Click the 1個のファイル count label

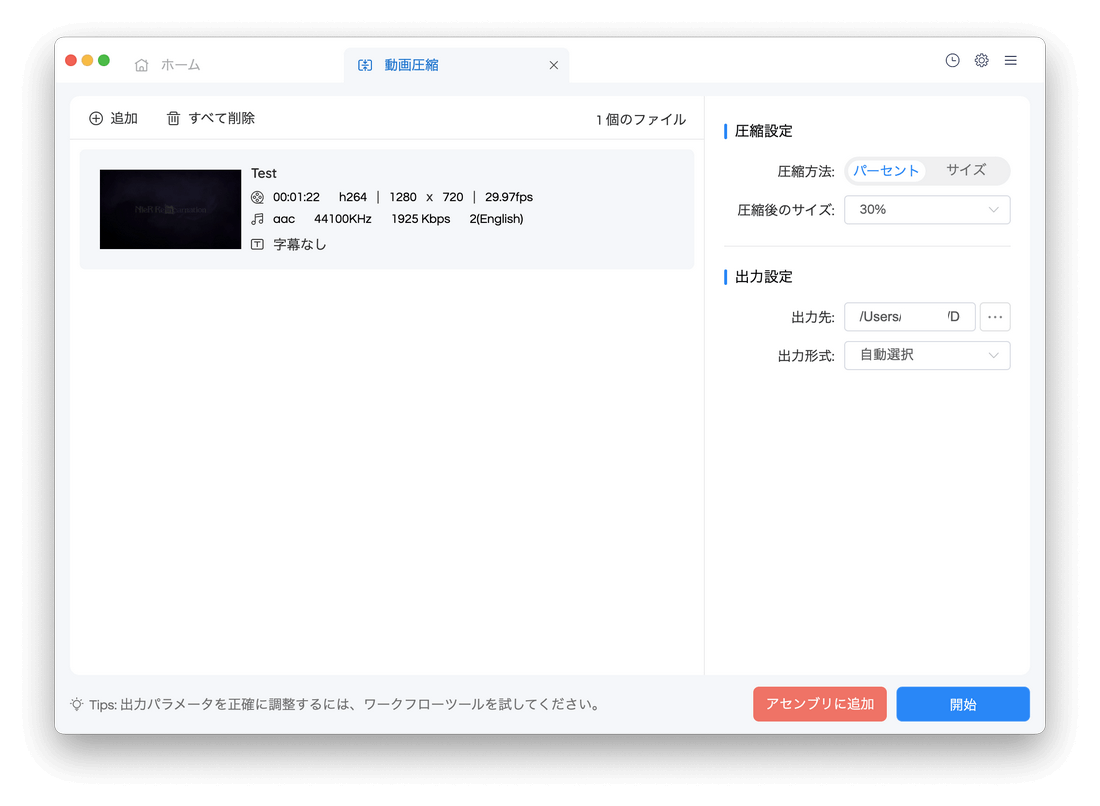pos(640,120)
